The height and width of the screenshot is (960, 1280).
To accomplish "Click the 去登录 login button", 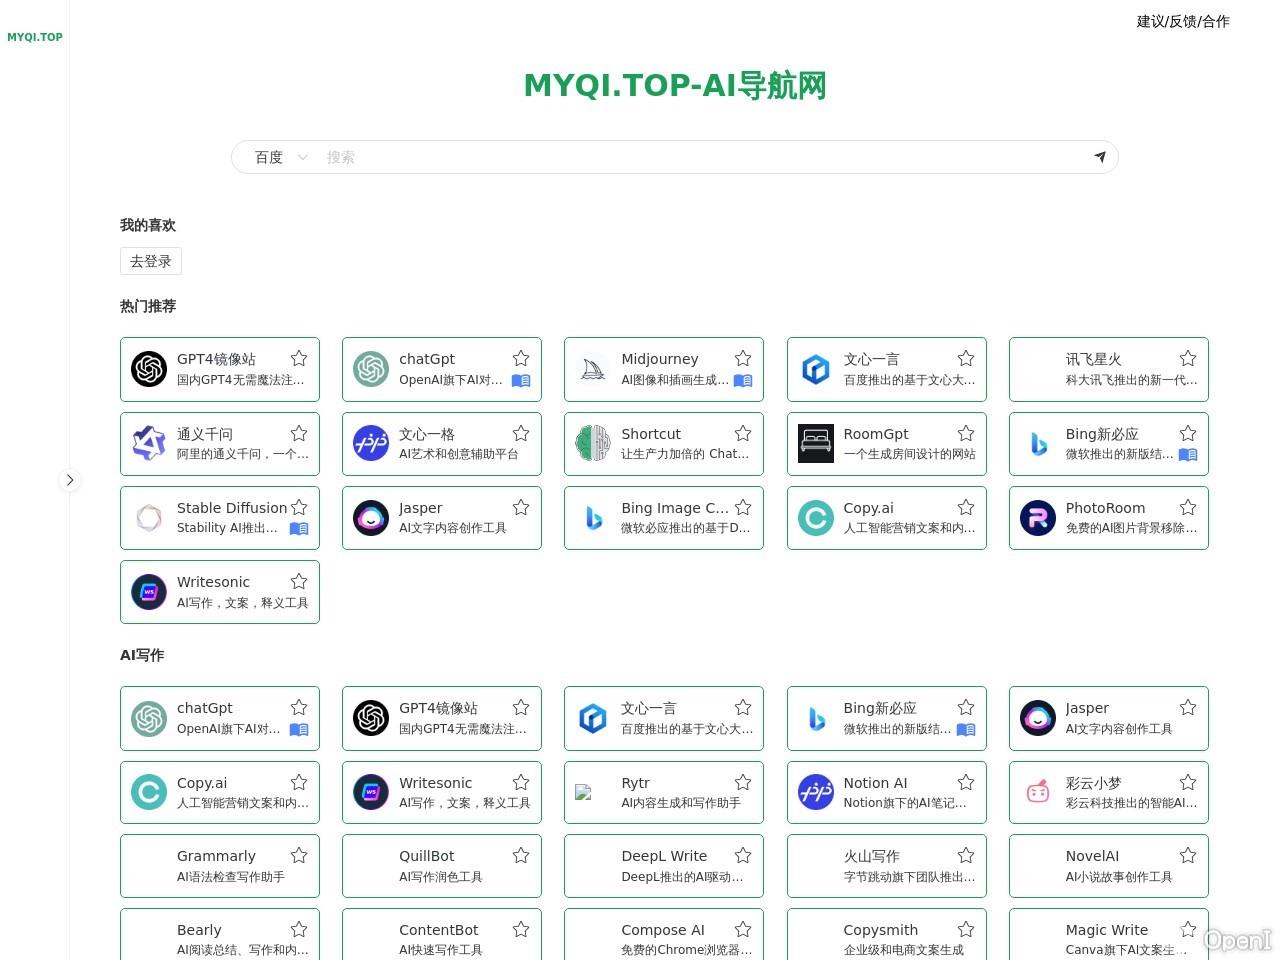I will (151, 261).
